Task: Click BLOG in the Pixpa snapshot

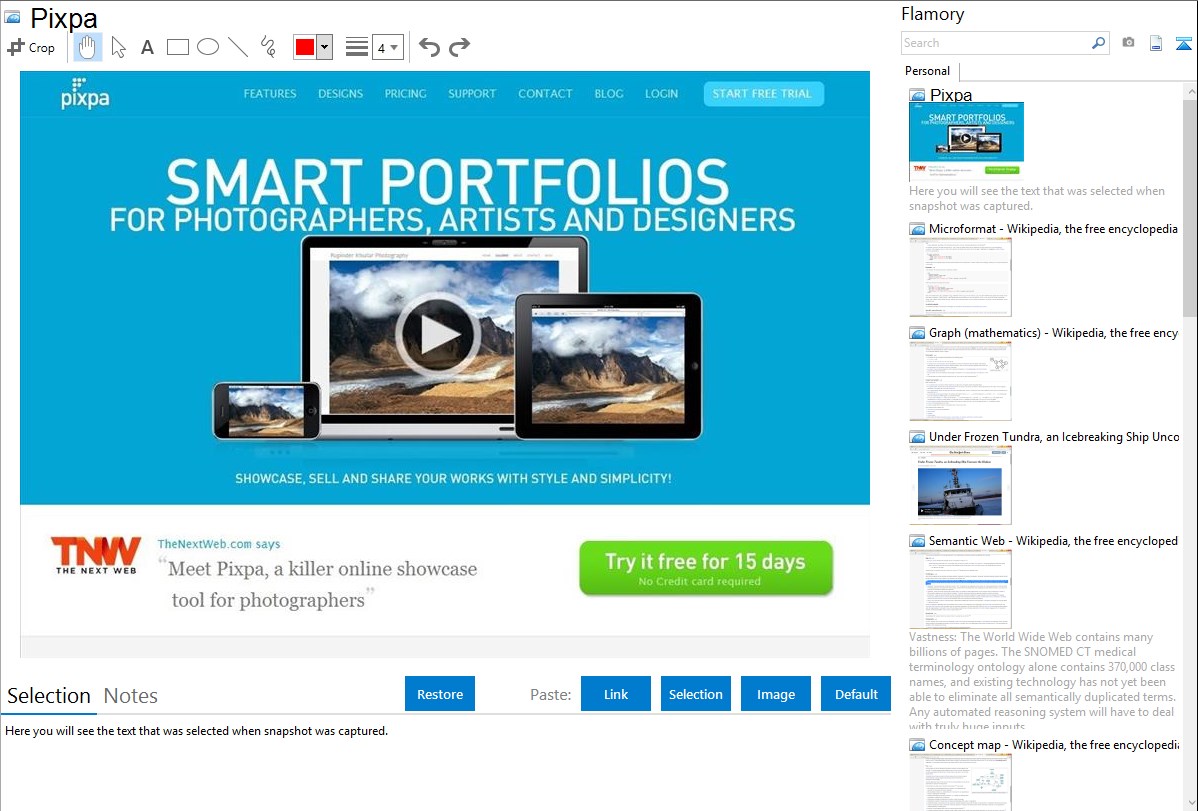Action: tap(609, 93)
